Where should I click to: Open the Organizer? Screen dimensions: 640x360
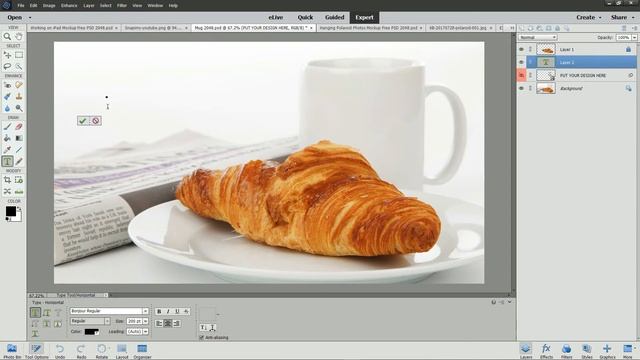tap(142, 351)
